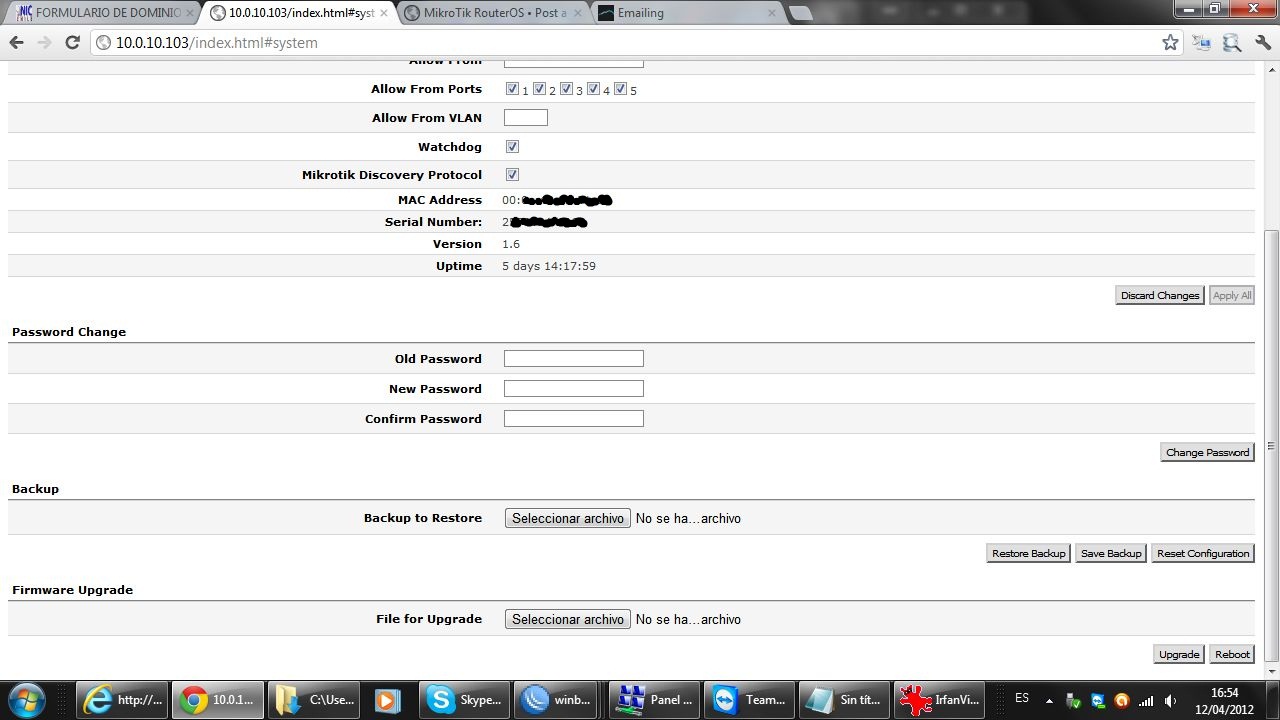1280x720 pixels.
Task: Launch Windows Media Player from the taskbar
Action: click(387, 700)
